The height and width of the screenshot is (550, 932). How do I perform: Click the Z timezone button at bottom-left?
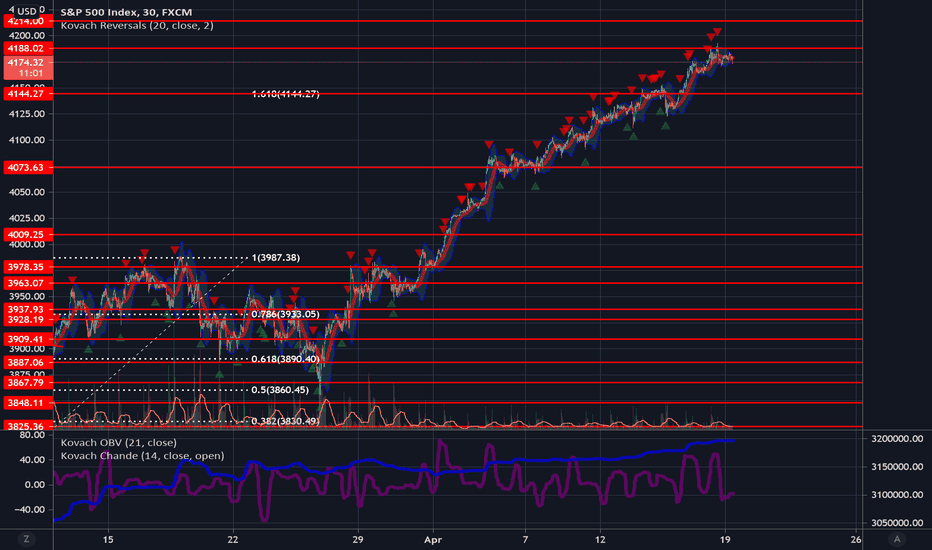click(x=26, y=539)
